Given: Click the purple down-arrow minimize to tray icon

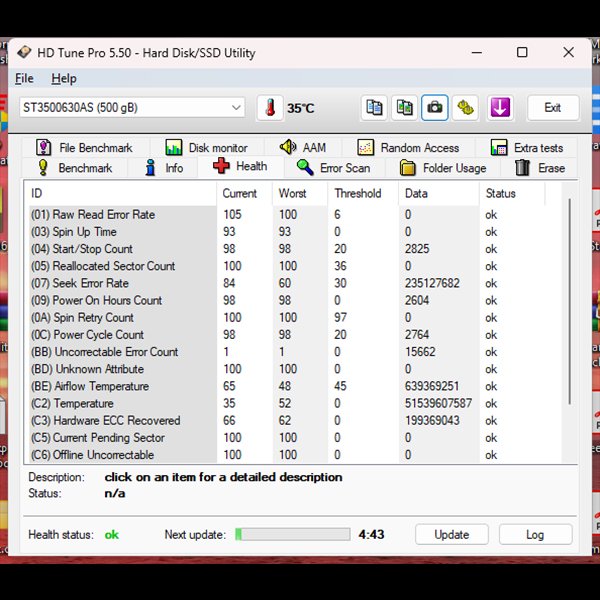Looking at the screenshot, I should [500, 108].
